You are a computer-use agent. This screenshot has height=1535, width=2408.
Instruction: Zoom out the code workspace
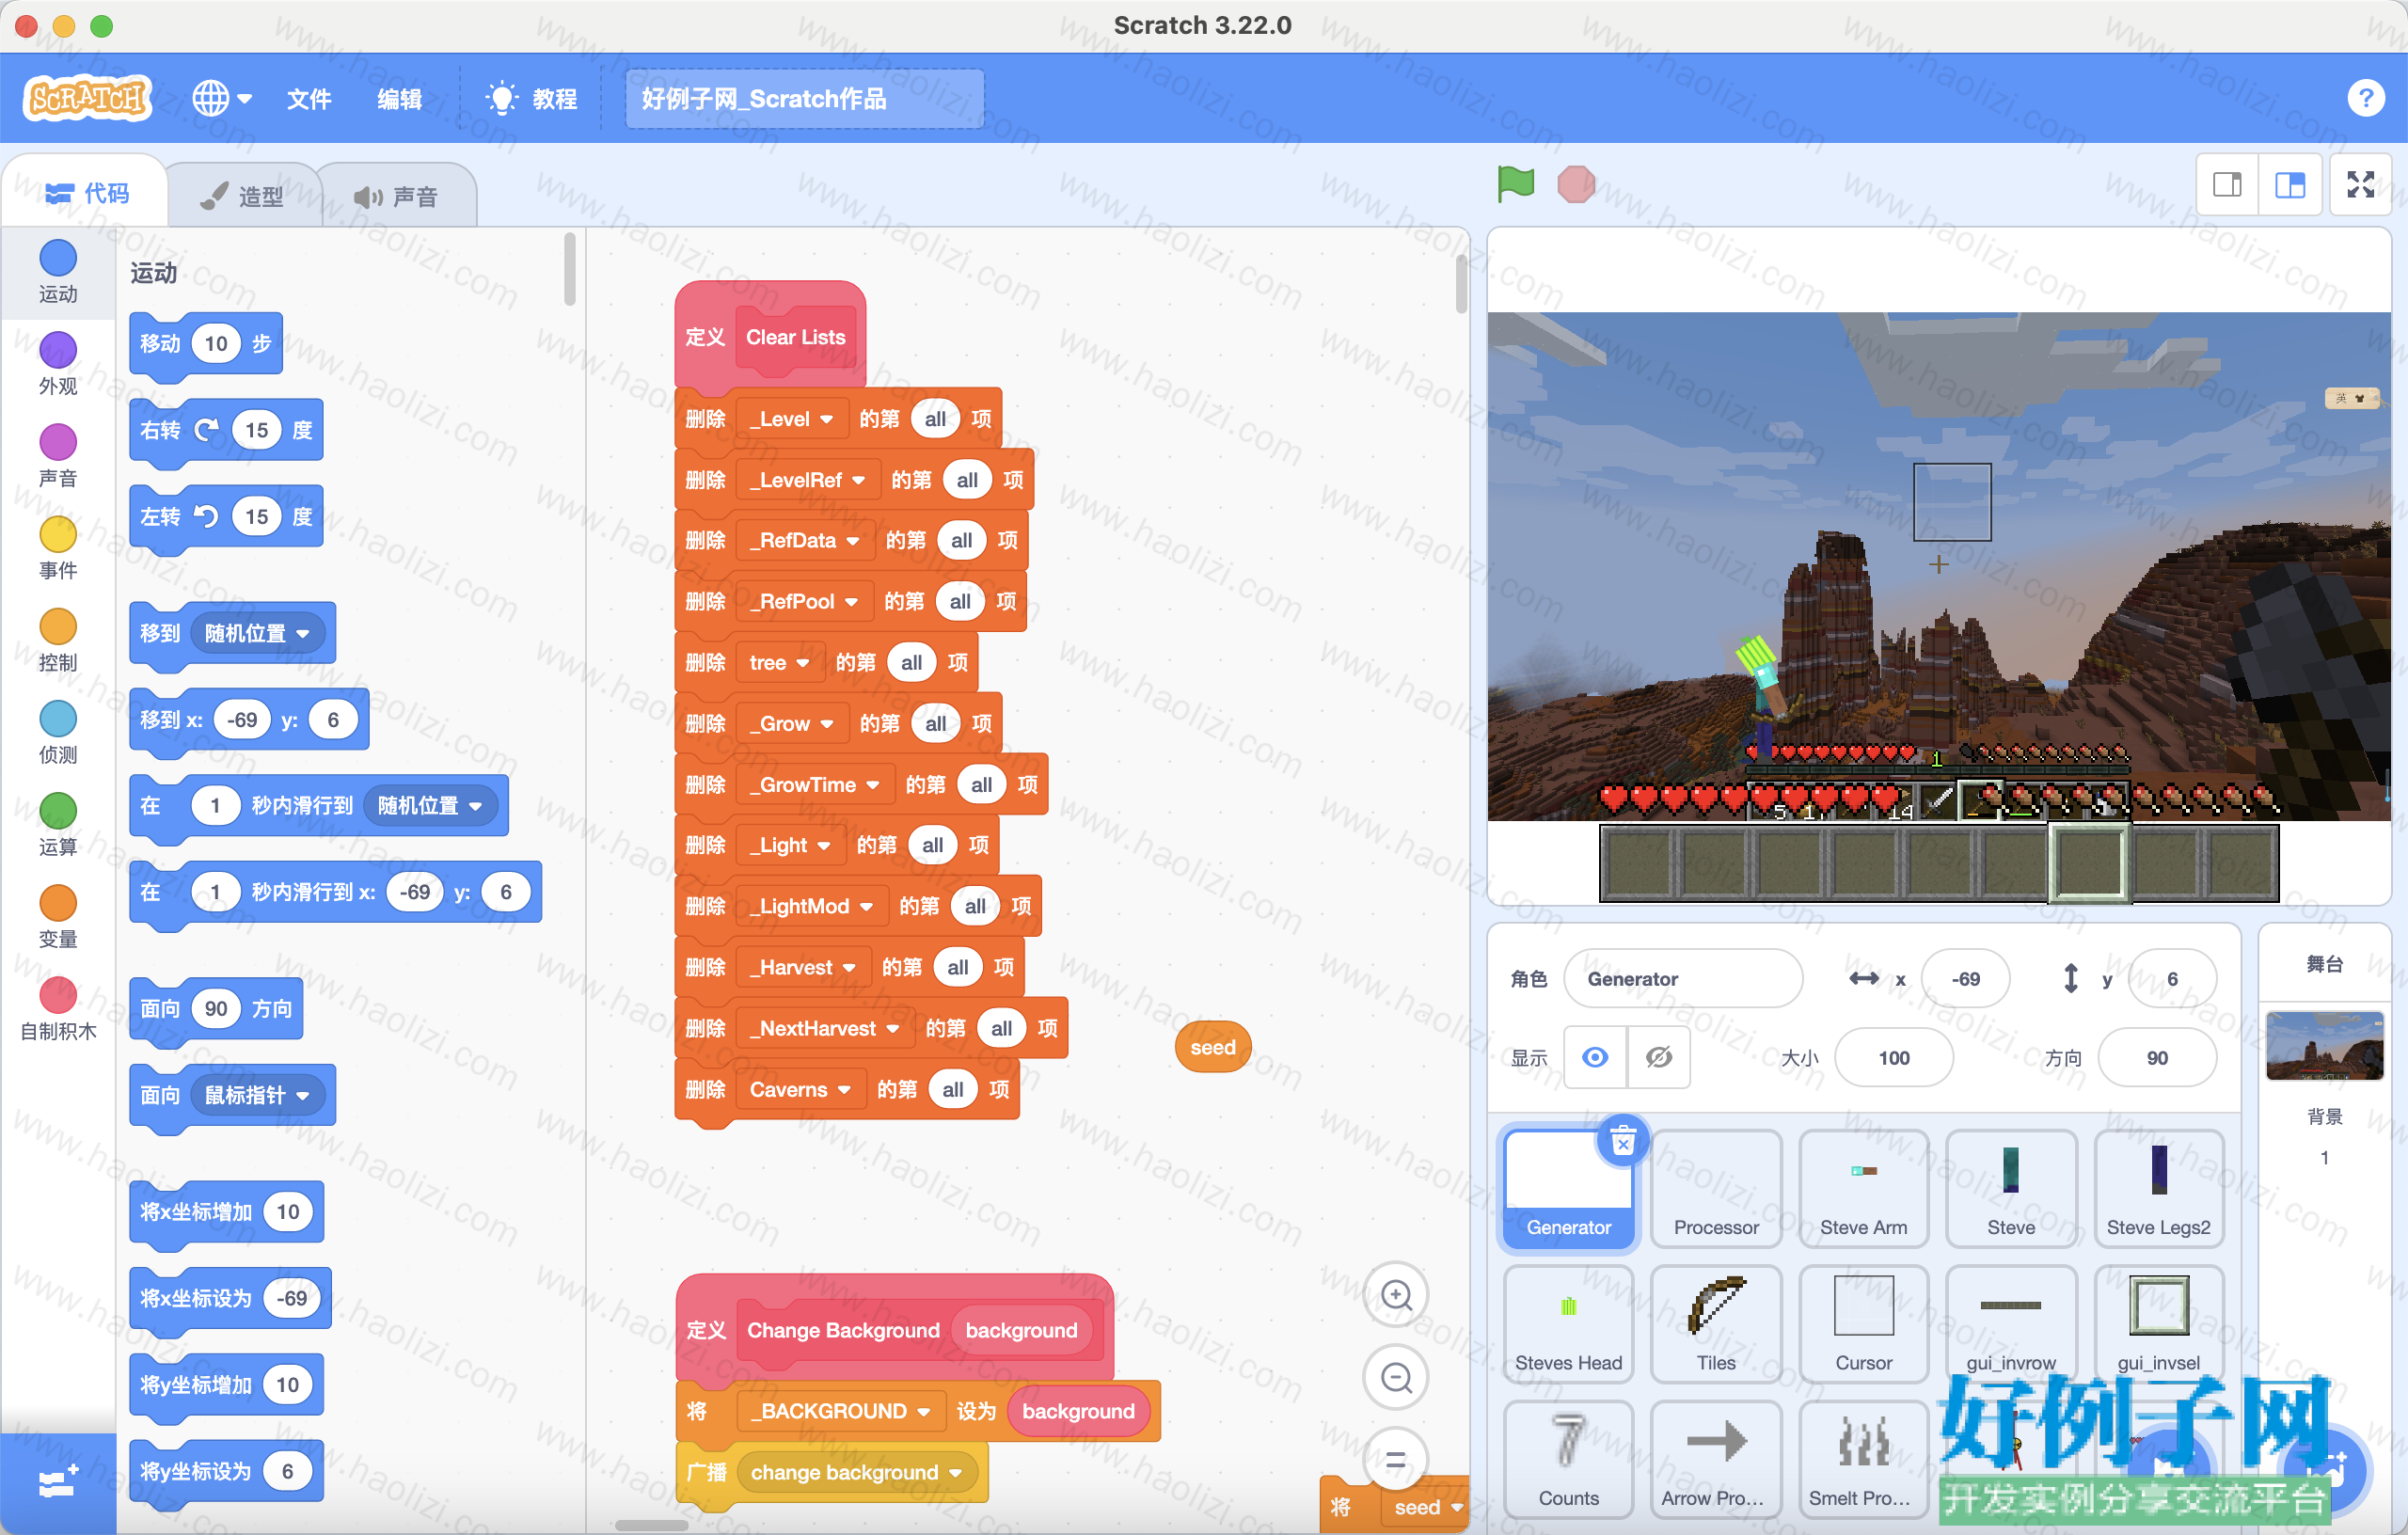coord(1395,1377)
